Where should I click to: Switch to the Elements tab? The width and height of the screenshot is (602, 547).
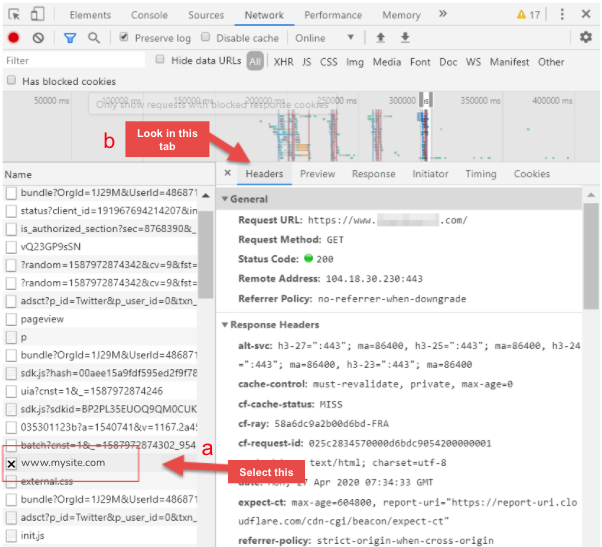coord(90,15)
